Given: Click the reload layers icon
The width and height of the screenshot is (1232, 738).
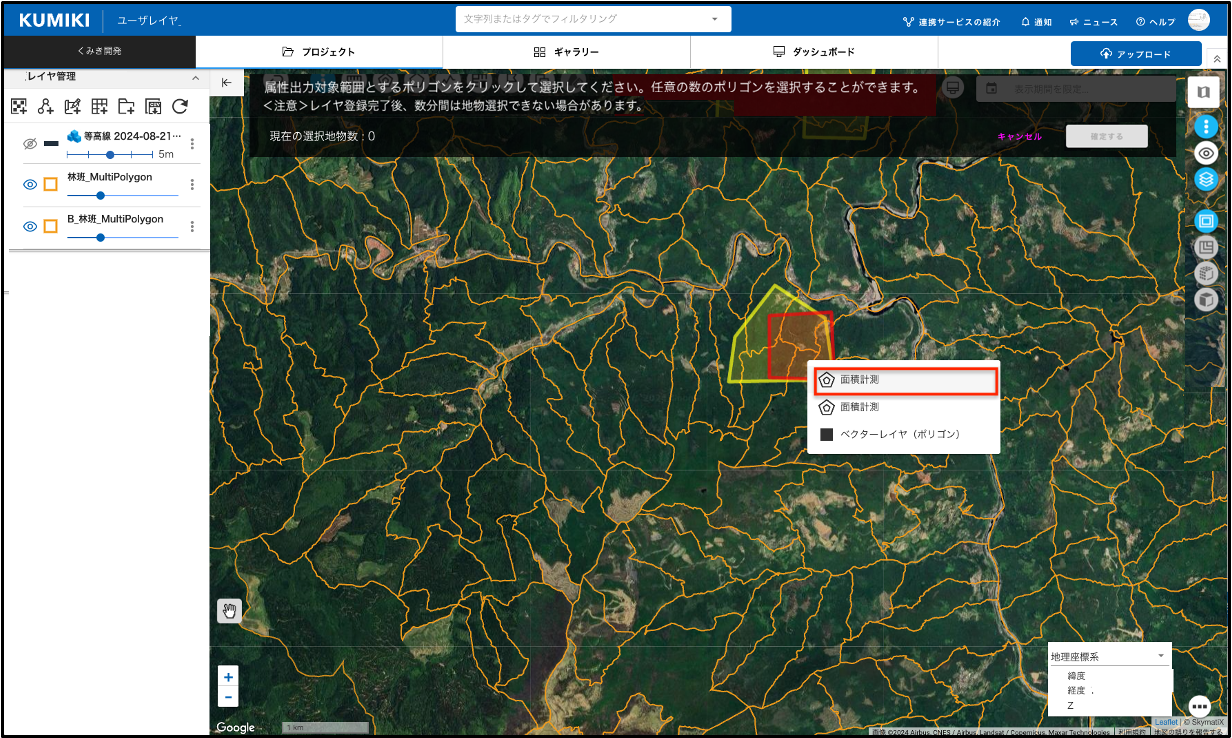Looking at the screenshot, I should click(180, 106).
